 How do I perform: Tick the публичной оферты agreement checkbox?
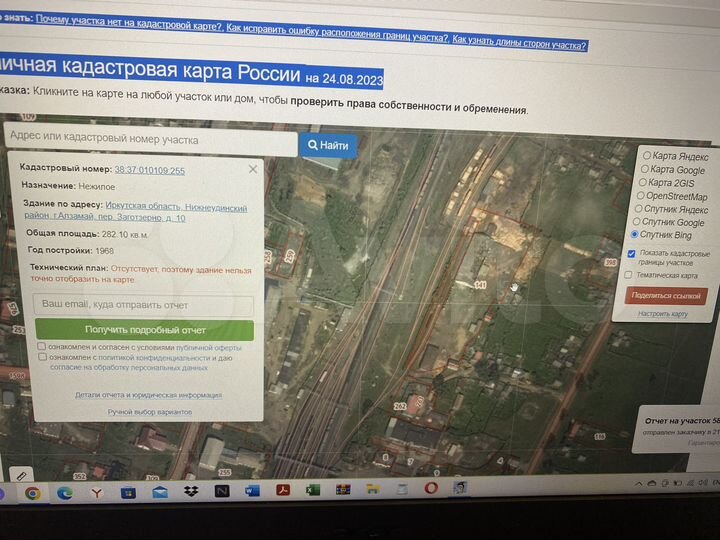[x=41, y=347]
